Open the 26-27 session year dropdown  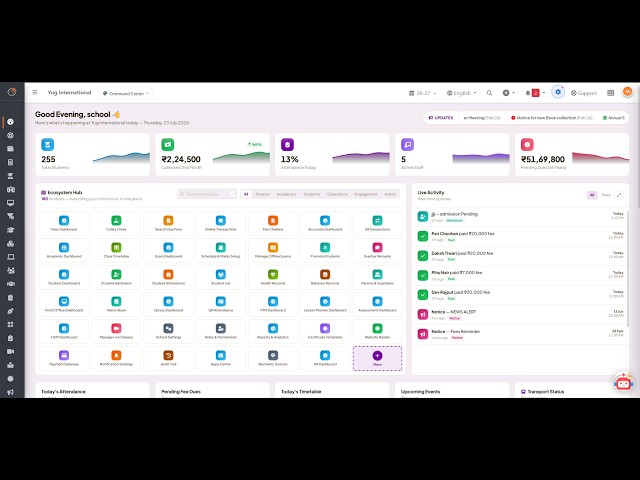click(x=422, y=93)
